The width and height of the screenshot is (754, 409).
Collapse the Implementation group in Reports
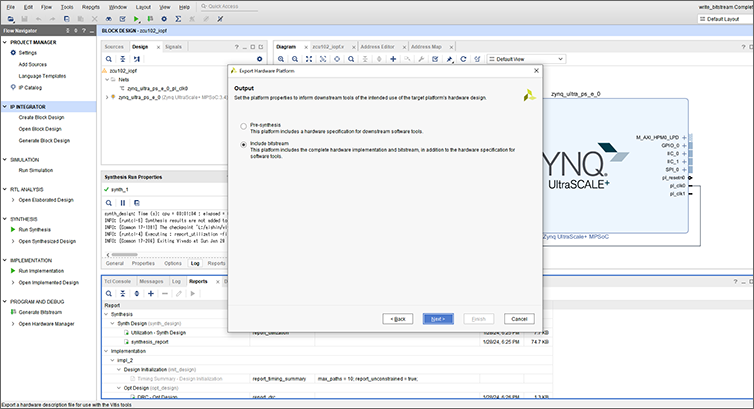point(106,351)
